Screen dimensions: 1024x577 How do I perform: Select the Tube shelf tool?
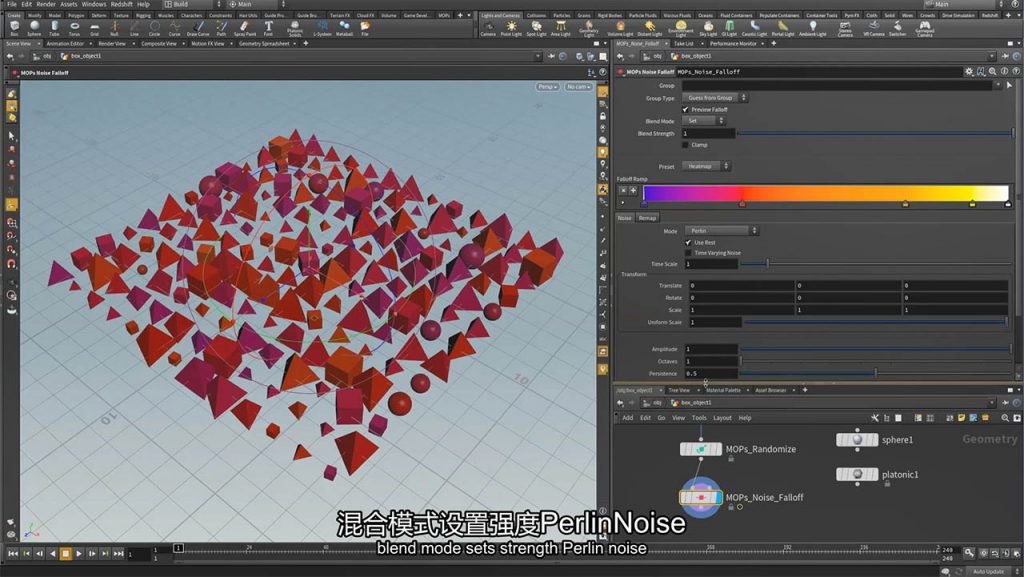coord(54,28)
